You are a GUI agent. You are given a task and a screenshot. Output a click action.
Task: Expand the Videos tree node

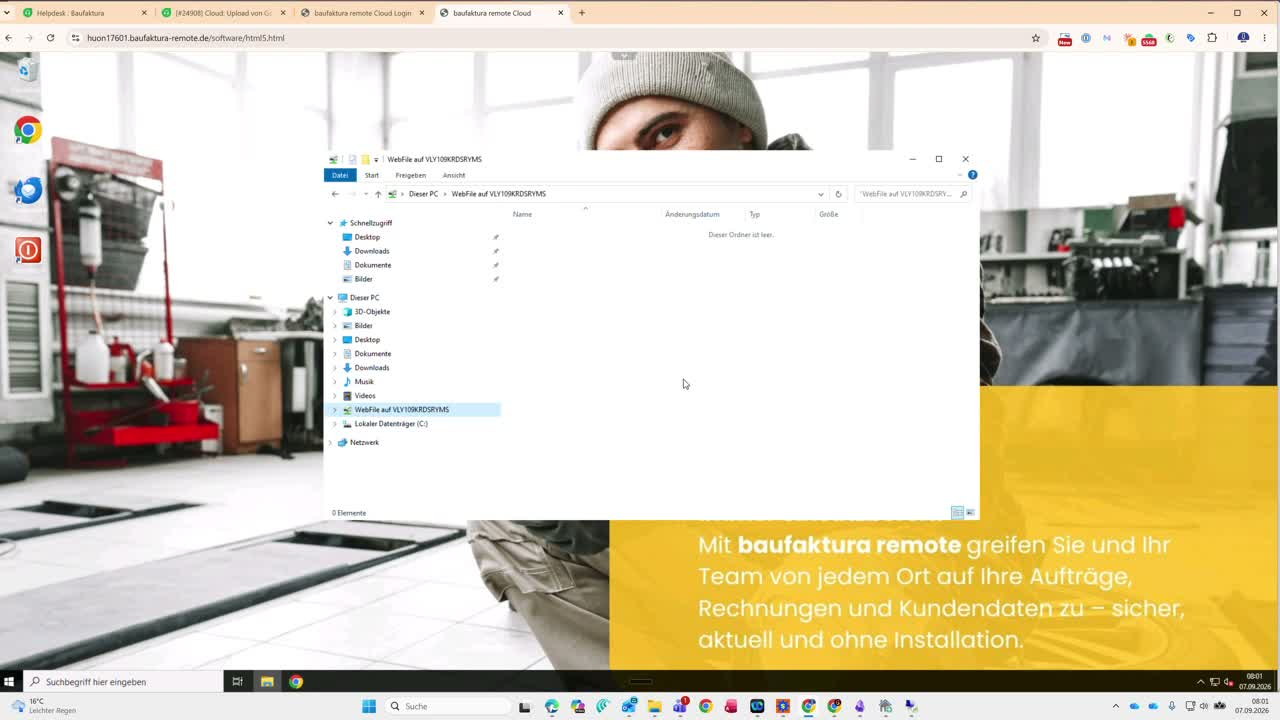coord(335,396)
